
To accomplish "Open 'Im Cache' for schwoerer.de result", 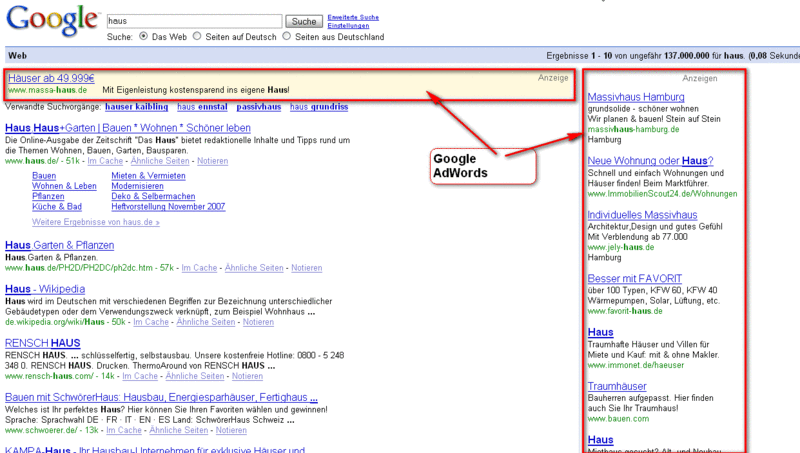I will pos(124,430).
